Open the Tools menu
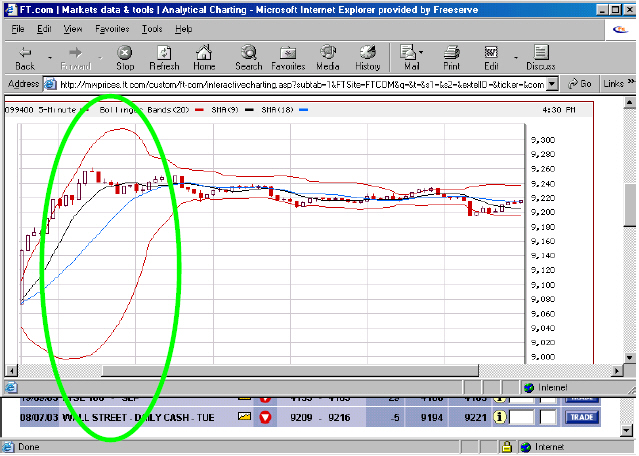 coord(152,29)
